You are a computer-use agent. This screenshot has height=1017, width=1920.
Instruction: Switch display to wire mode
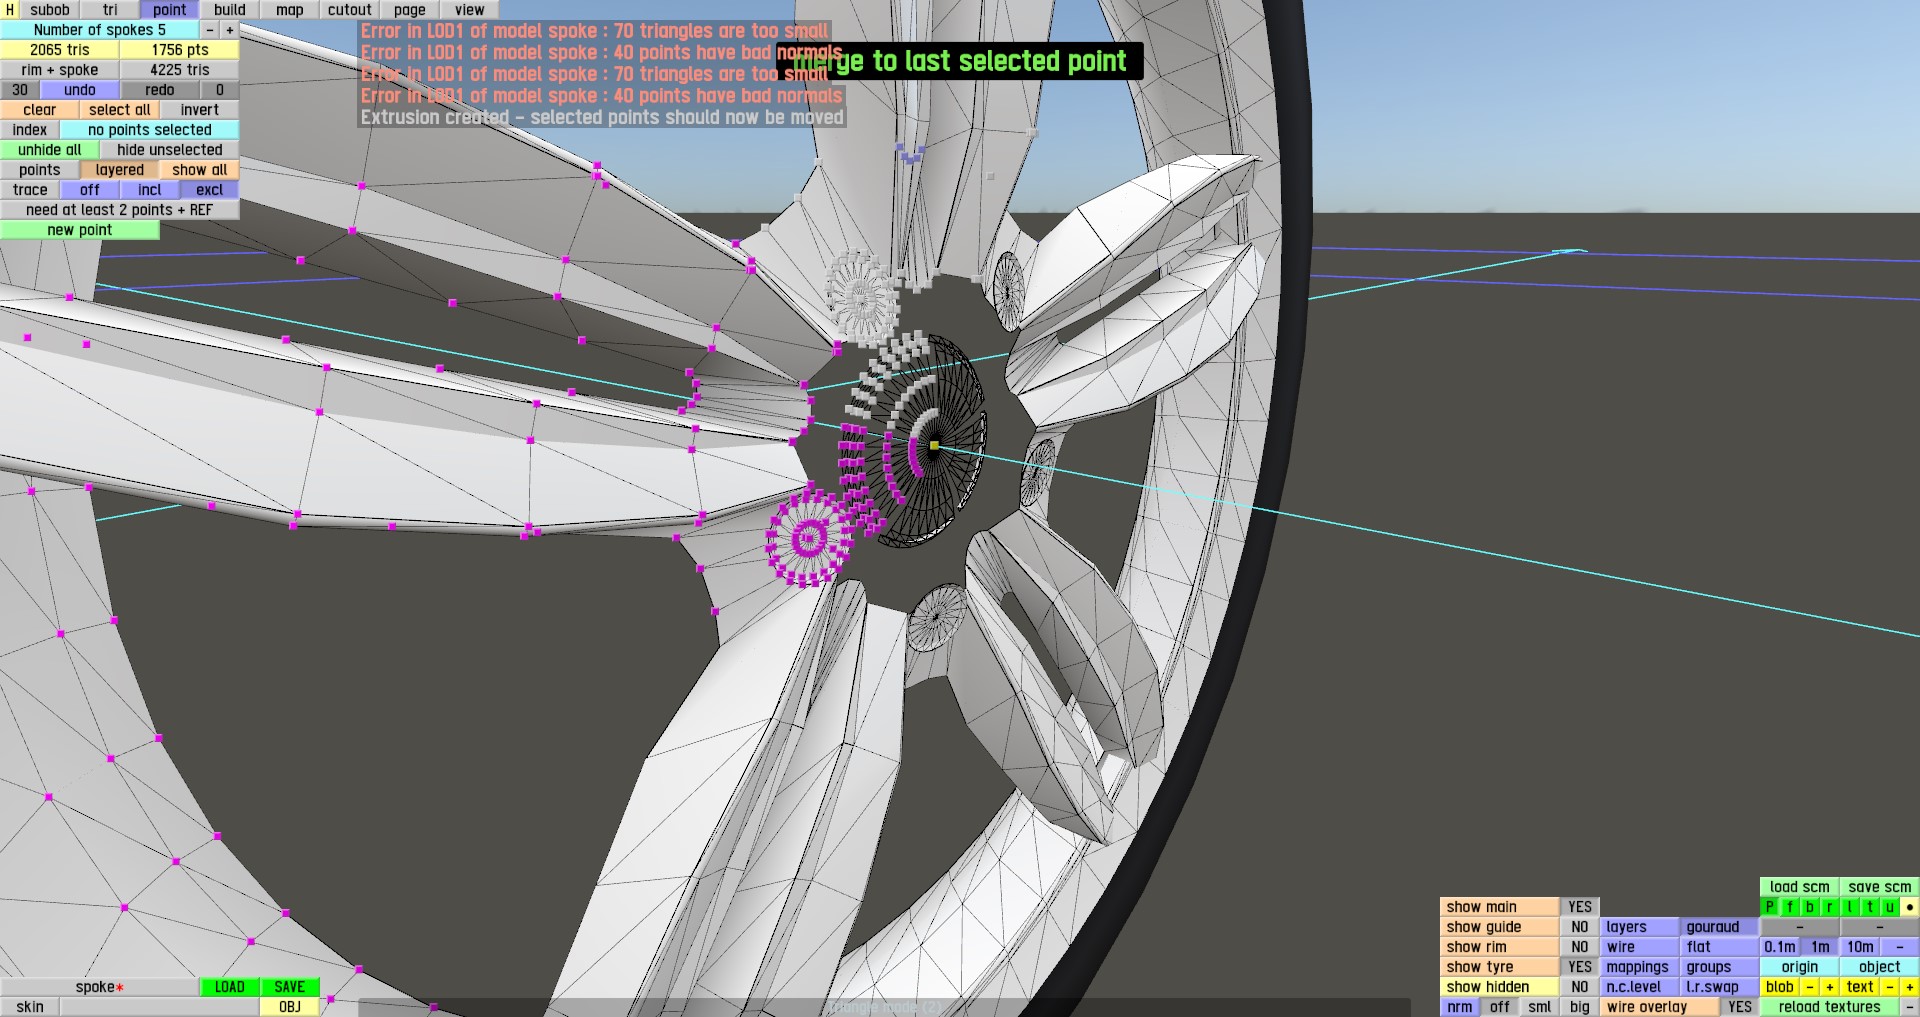[1640, 947]
